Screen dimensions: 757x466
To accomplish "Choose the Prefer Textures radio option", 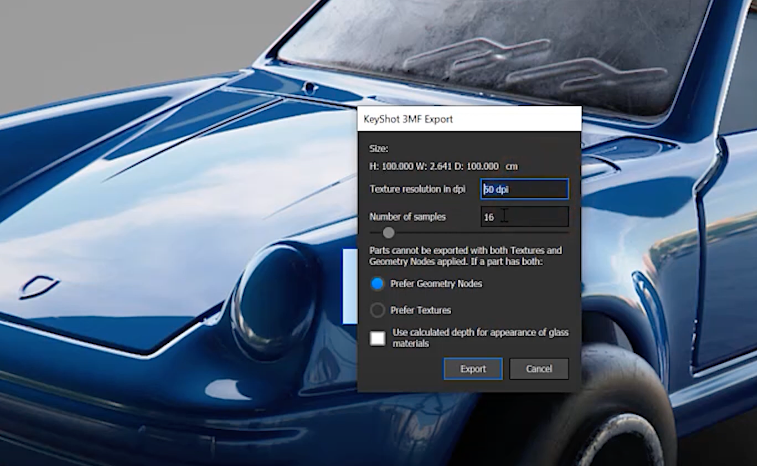I will [378, 310].
